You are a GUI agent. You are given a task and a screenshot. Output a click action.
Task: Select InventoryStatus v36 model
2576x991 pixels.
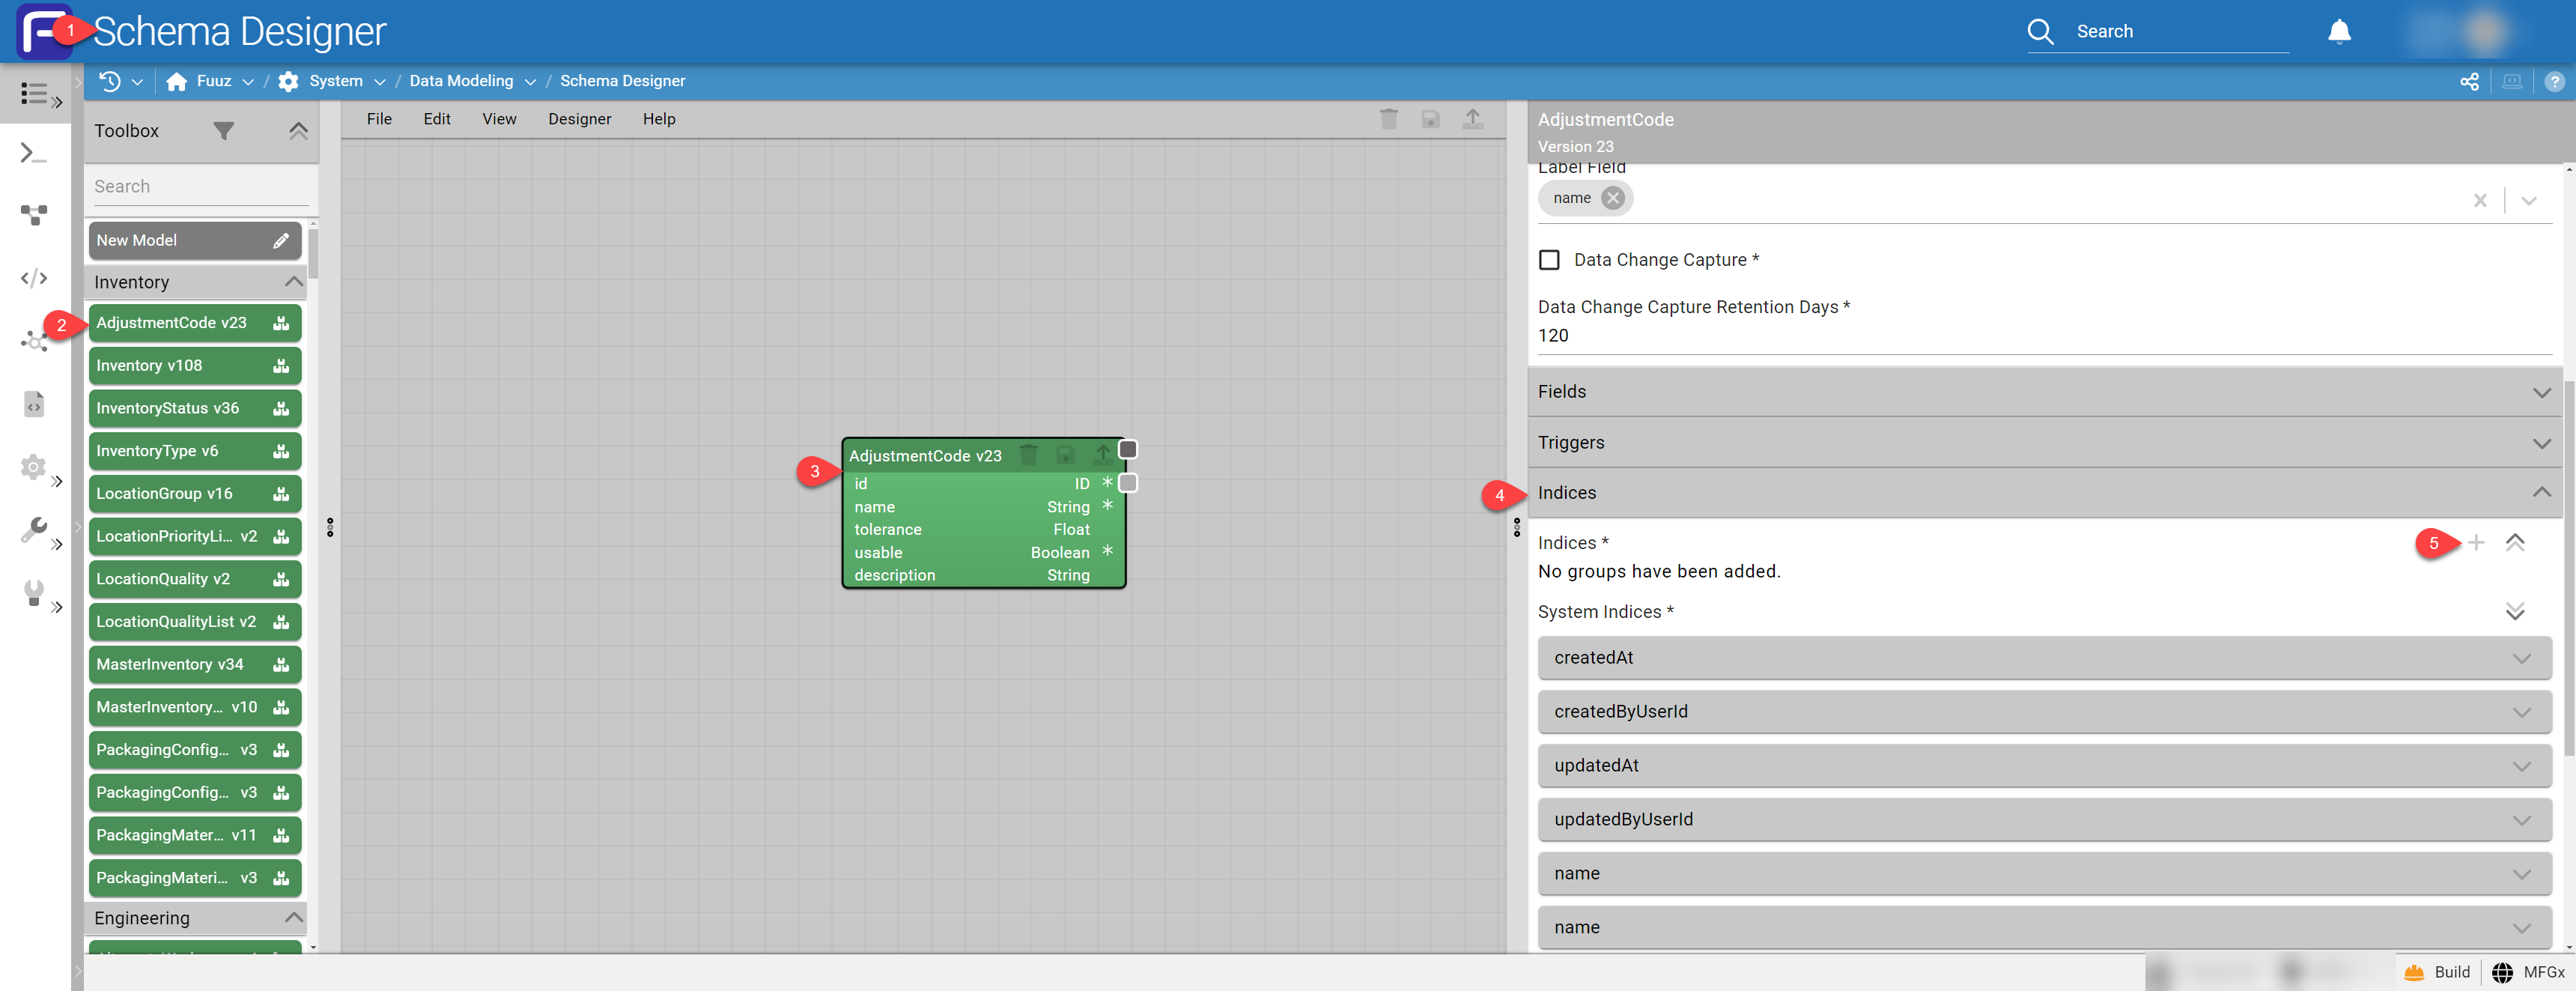click(195, 408)
